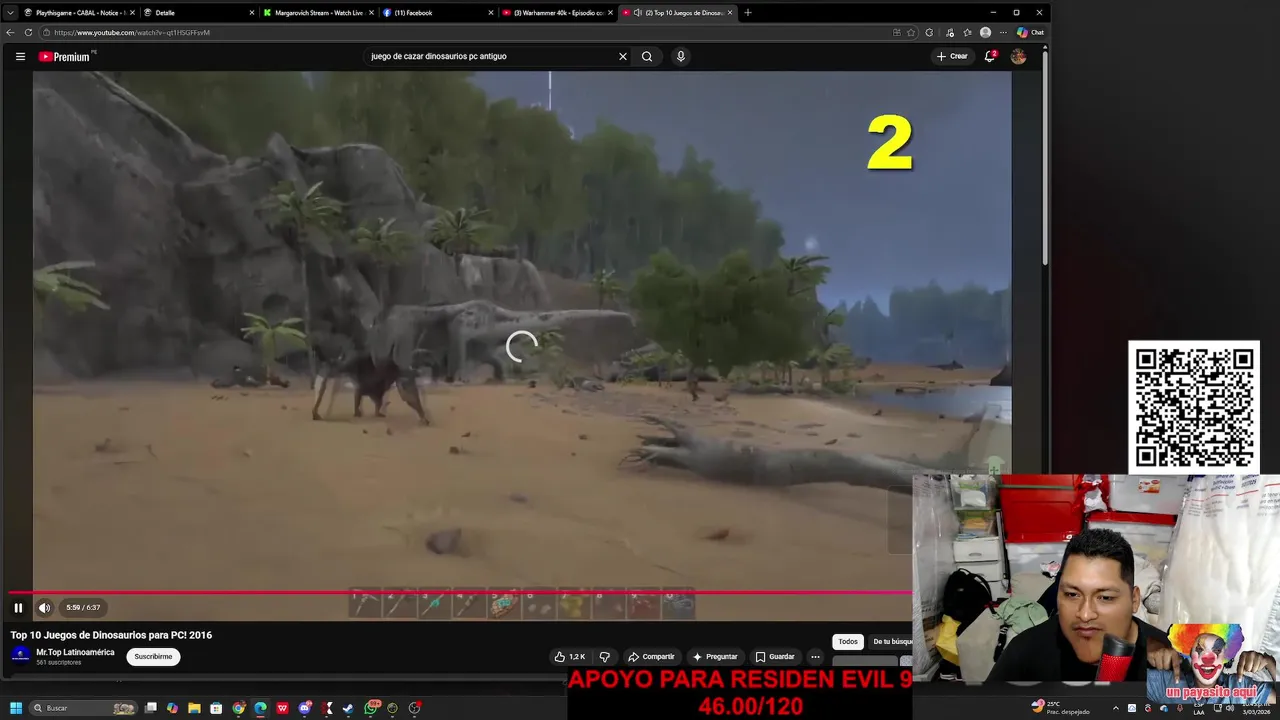
Task: Switch to the (11) Facebook tab
Action: point(437,13)
